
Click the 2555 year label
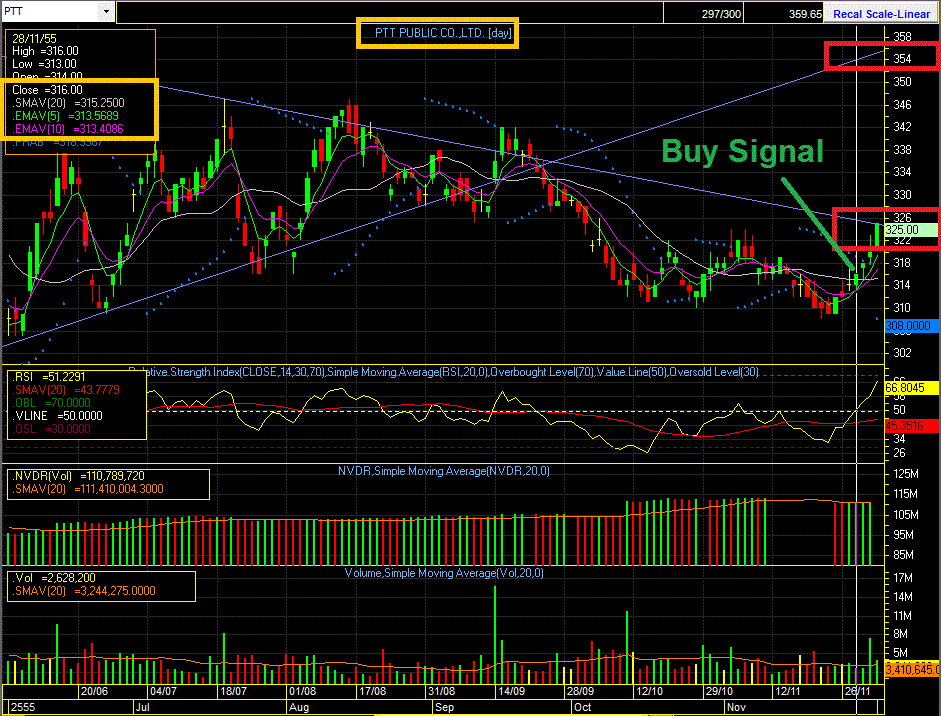23,707
